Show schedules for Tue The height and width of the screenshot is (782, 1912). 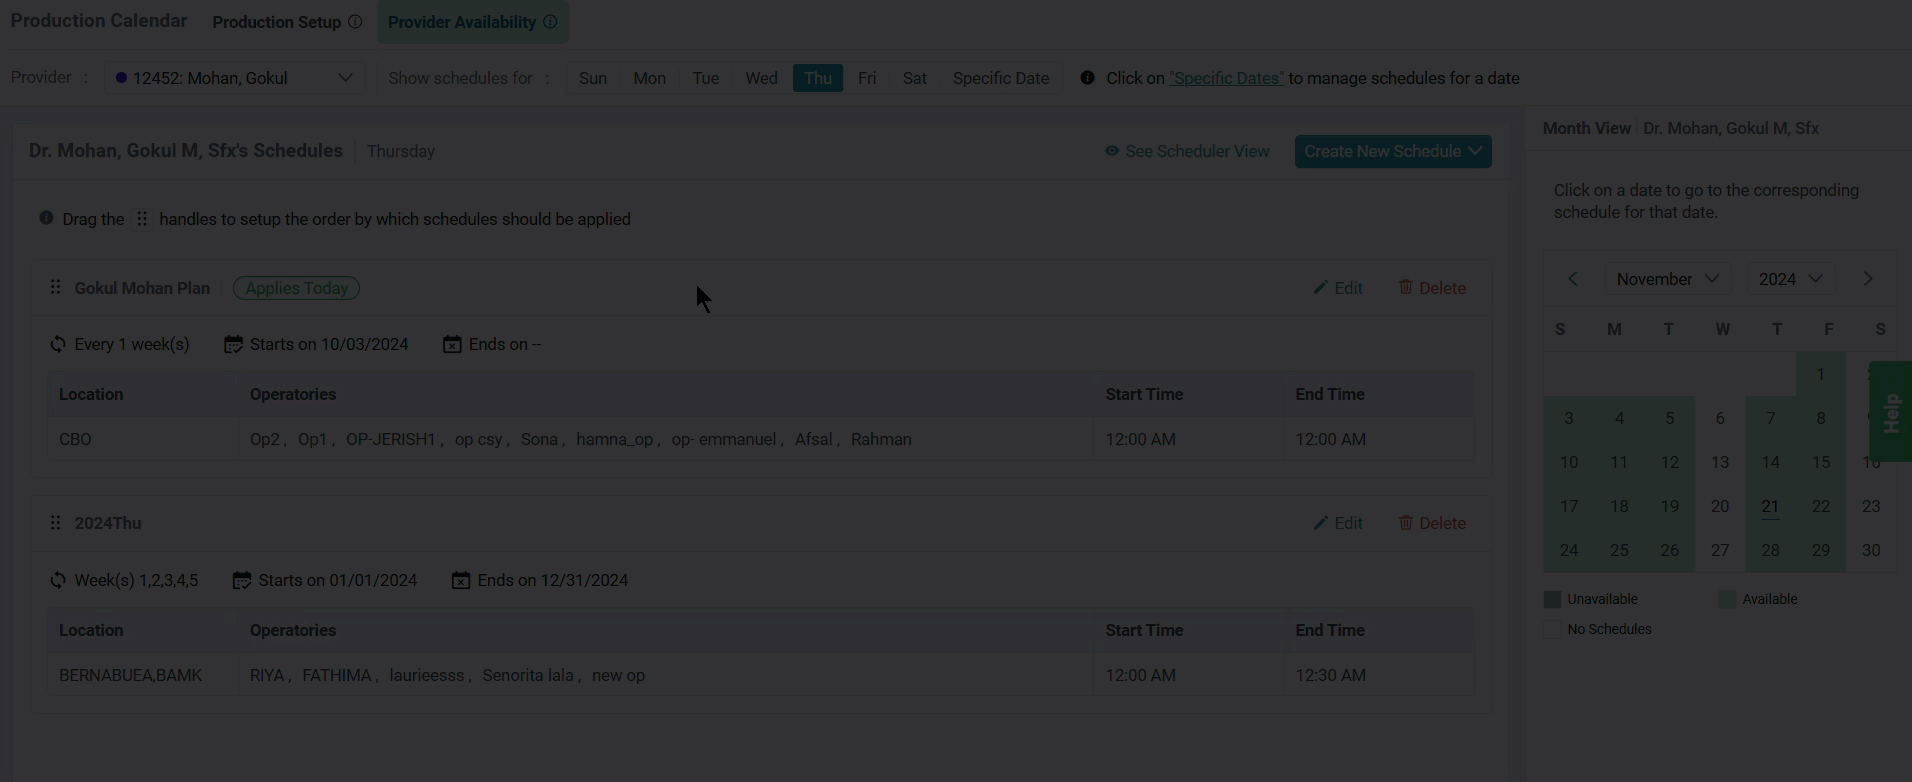pos(706,78)
